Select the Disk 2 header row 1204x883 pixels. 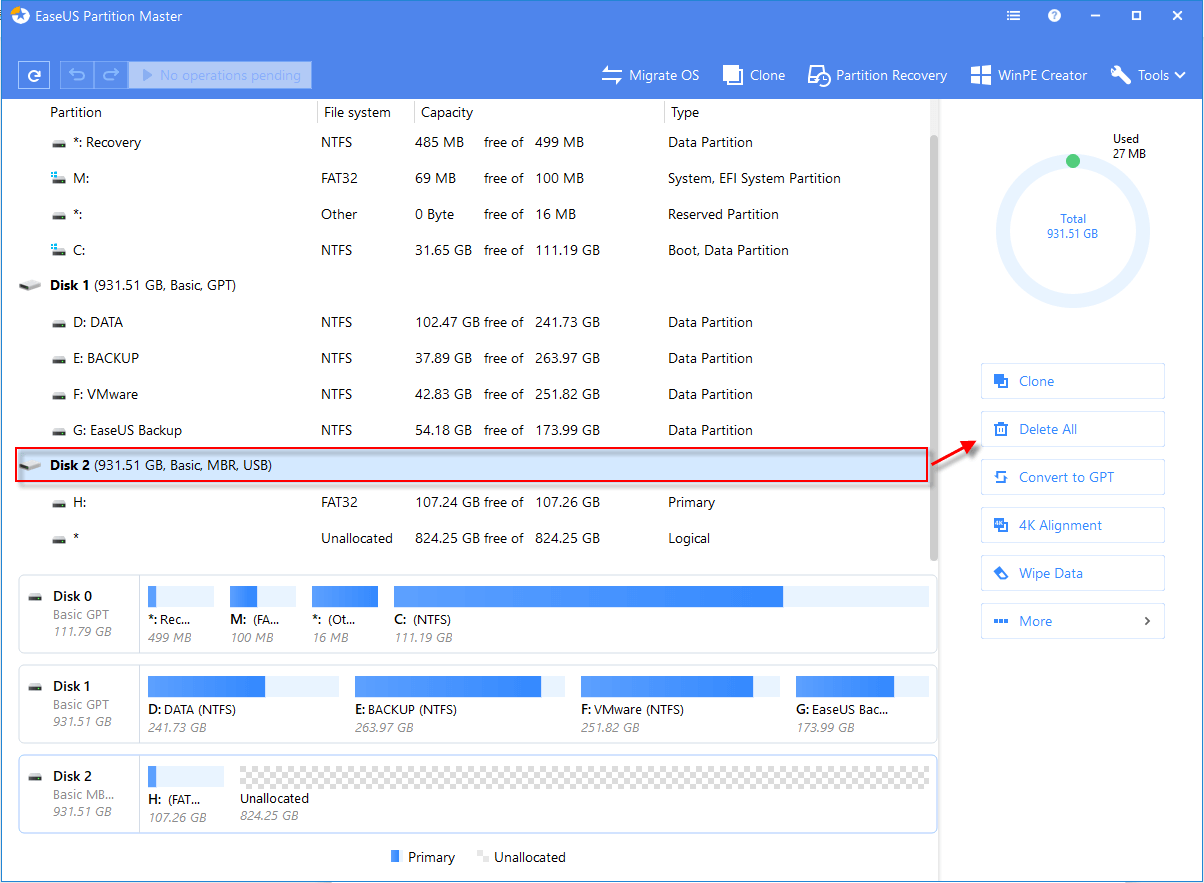472,465
